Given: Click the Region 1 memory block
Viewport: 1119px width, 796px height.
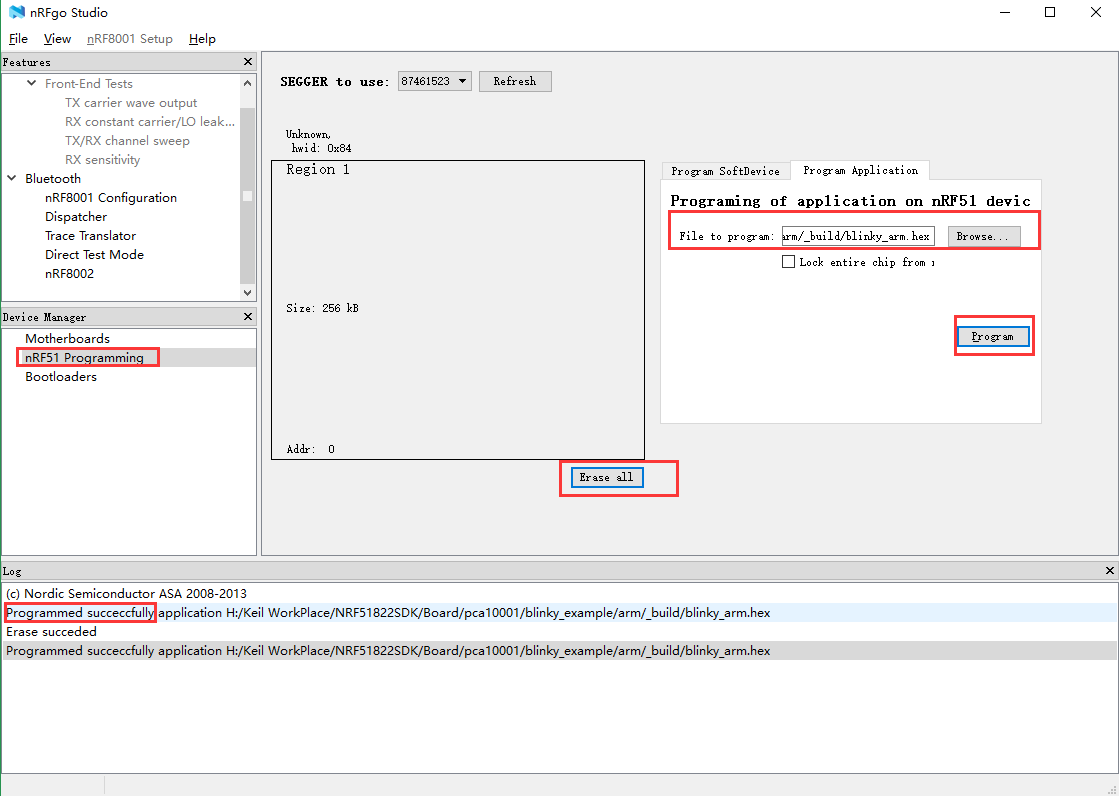Looking at the screenshot, I should coord(457,310).
